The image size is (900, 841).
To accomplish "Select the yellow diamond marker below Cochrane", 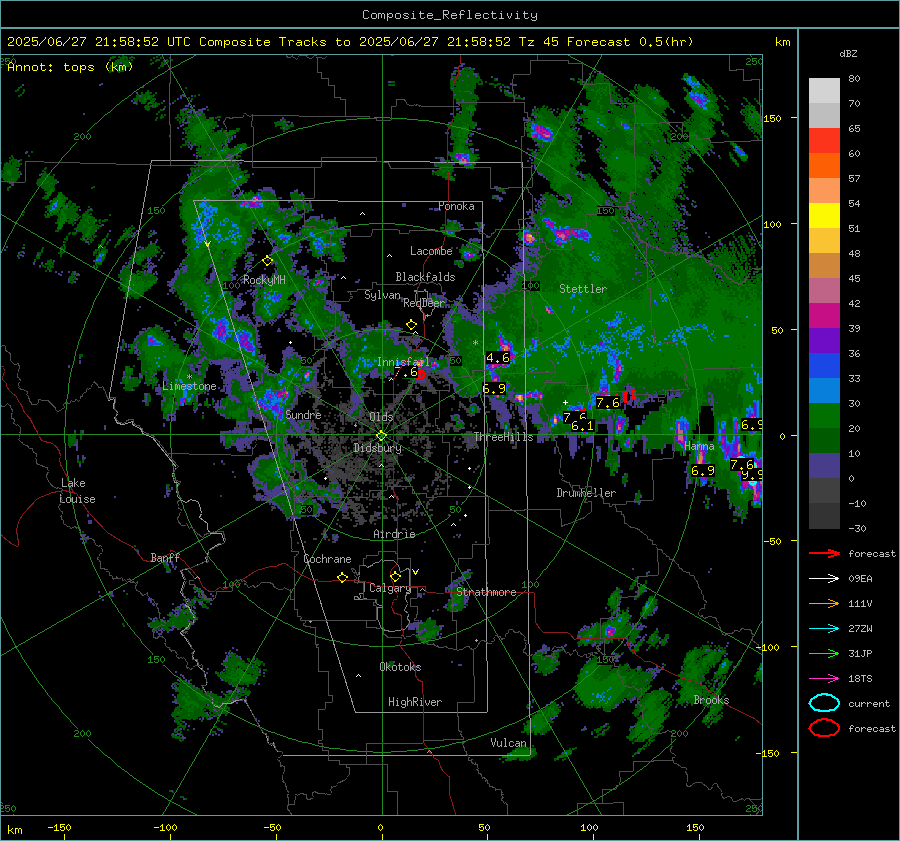I will click(x=342, y=578).
